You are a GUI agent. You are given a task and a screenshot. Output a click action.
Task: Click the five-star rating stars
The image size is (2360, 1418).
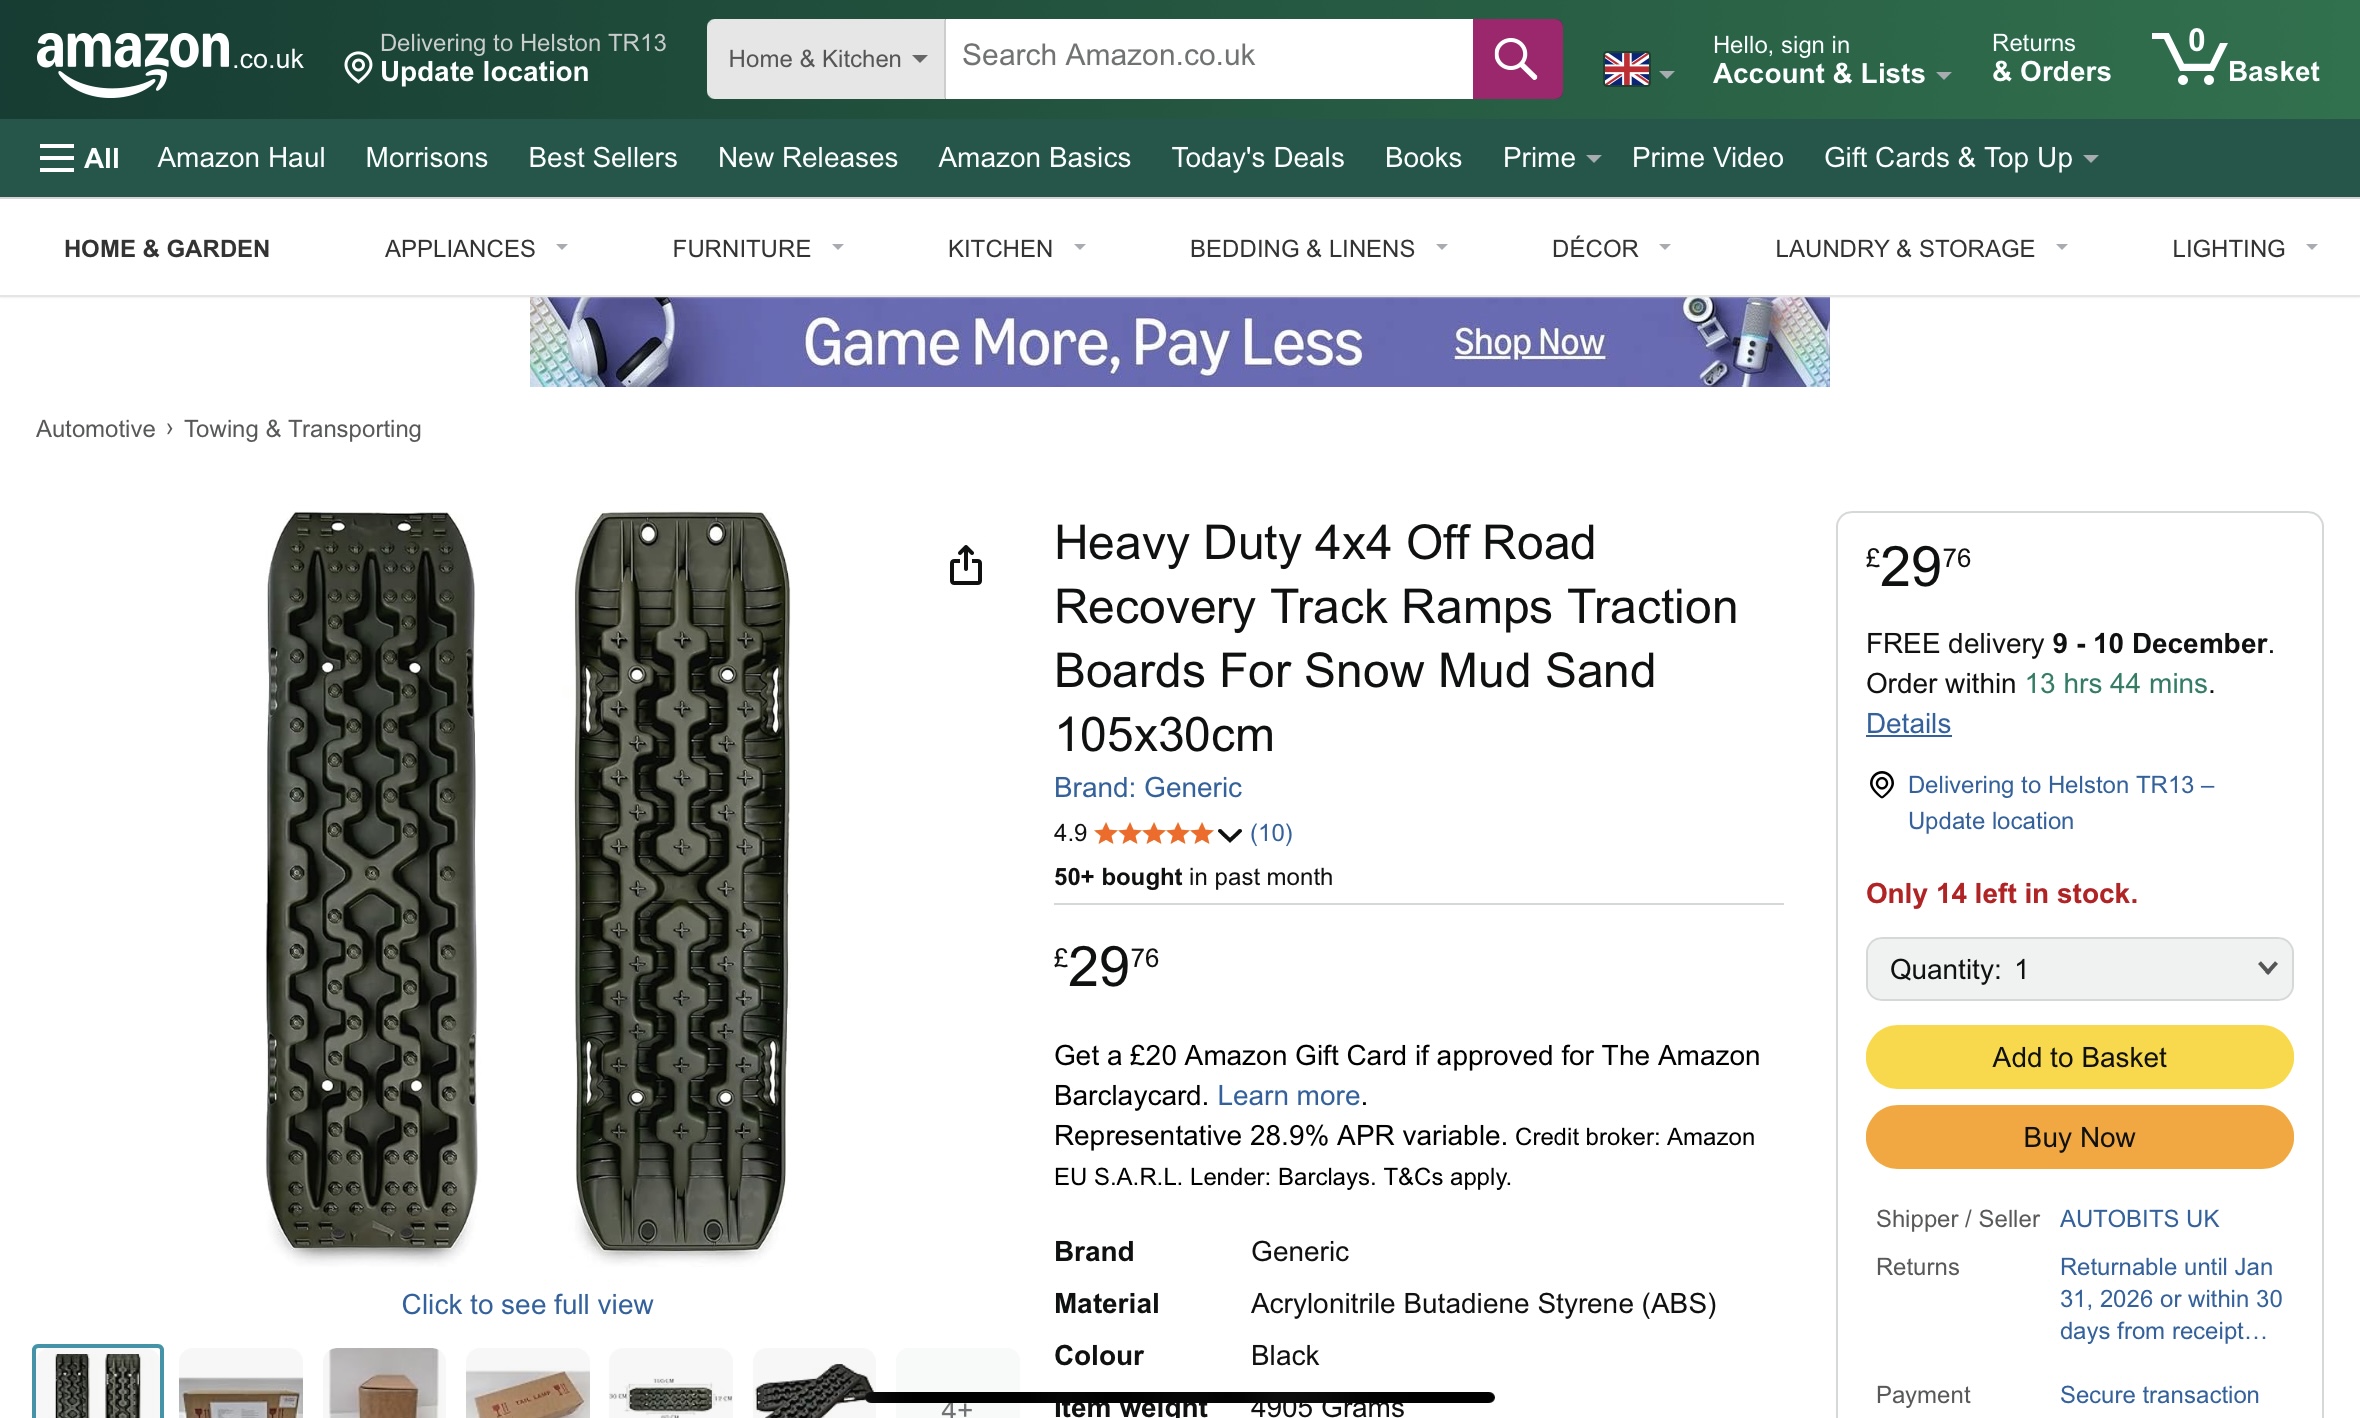click(1153, 833)
